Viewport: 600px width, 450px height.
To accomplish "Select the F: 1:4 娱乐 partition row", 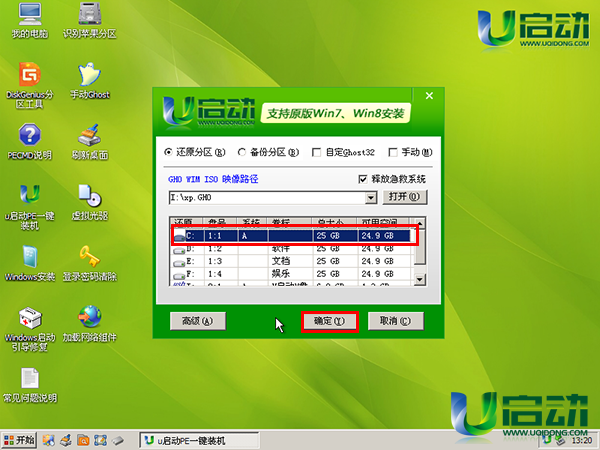I will tap(293, 274).
